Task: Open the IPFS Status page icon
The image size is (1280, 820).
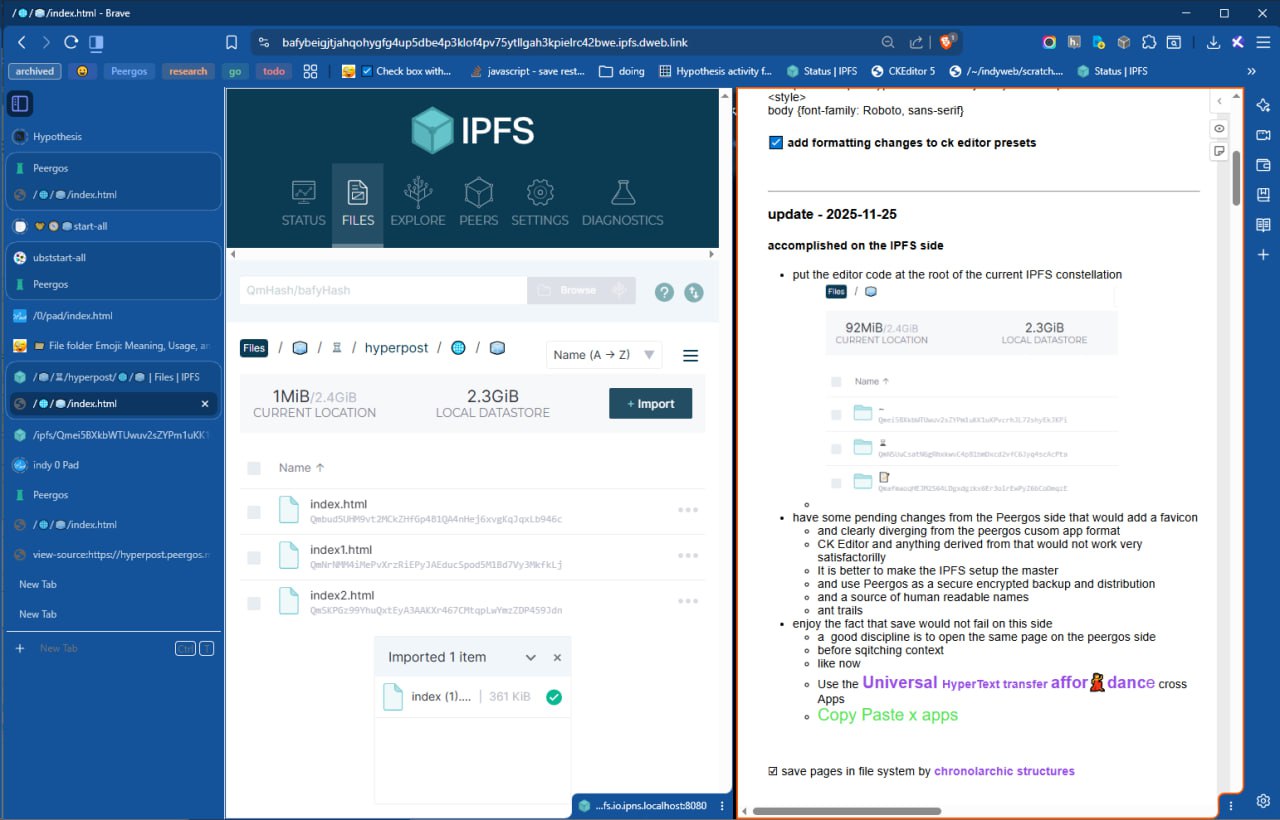Action: point(303,203)
